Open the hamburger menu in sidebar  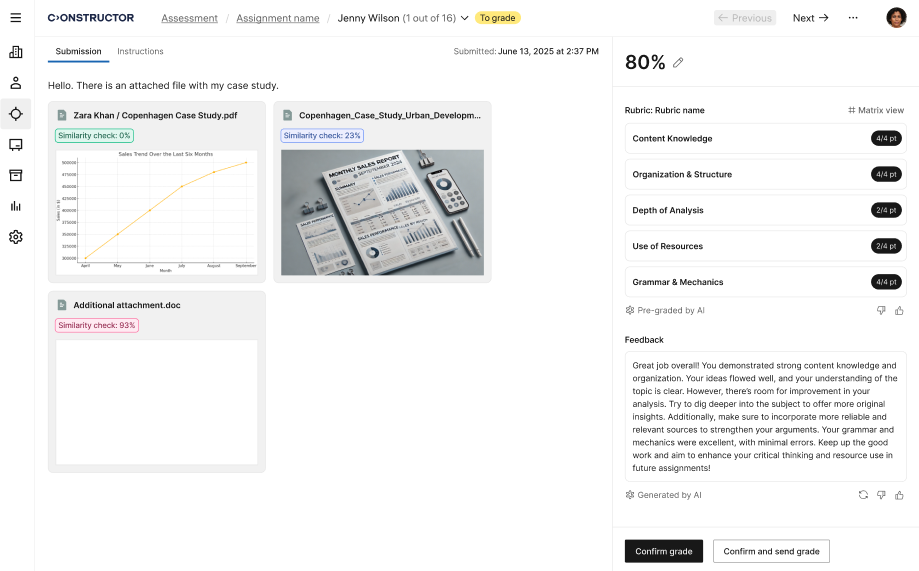pos(15,18)
